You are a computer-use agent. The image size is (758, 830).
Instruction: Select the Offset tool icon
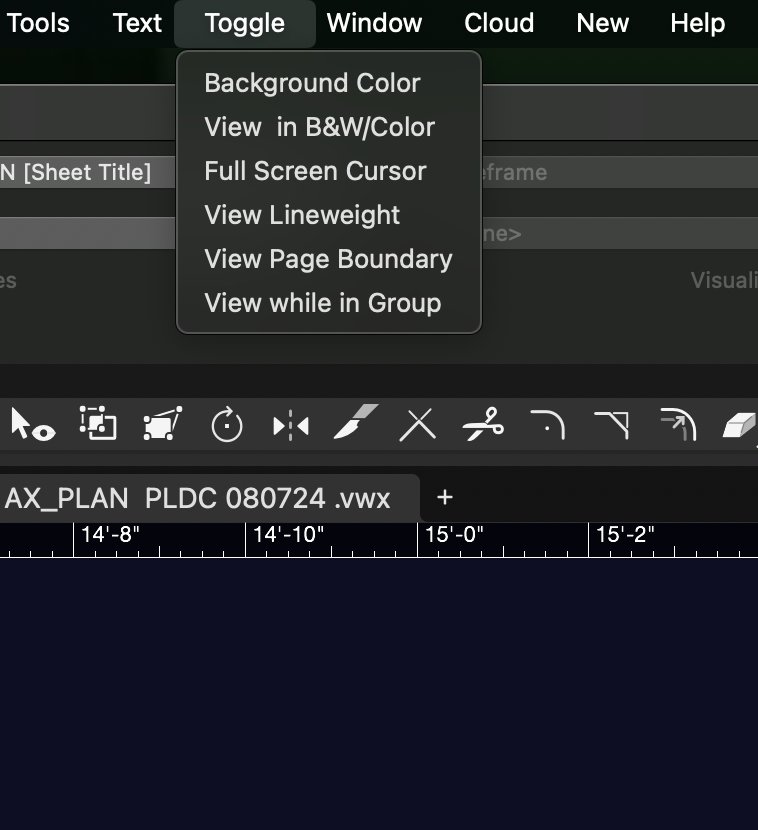click(x=677, y=425)
